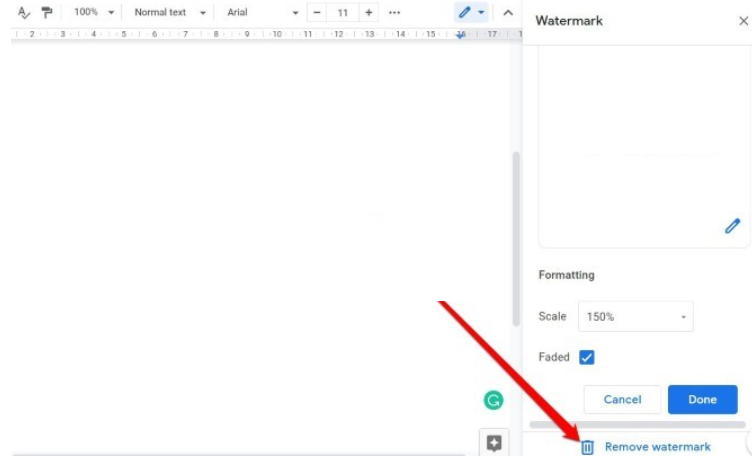Click the Watermark panel horizontal scrollbar

pyautogui.click(x=637, y=424)
